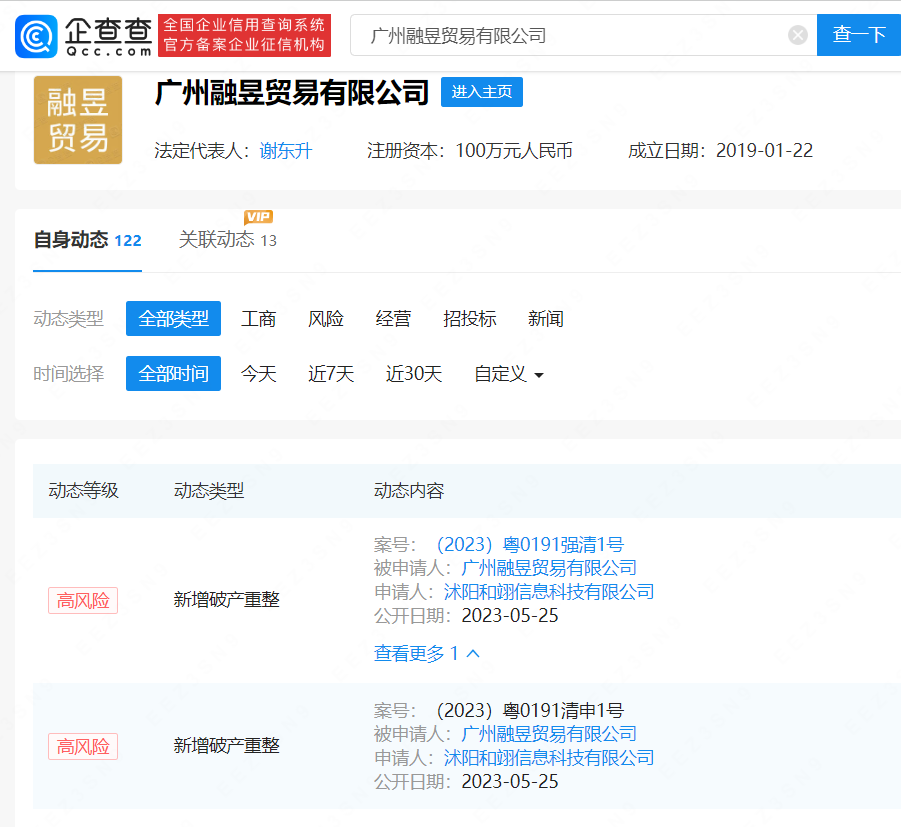Open legal representative 谢东升 link

point(286,151)
